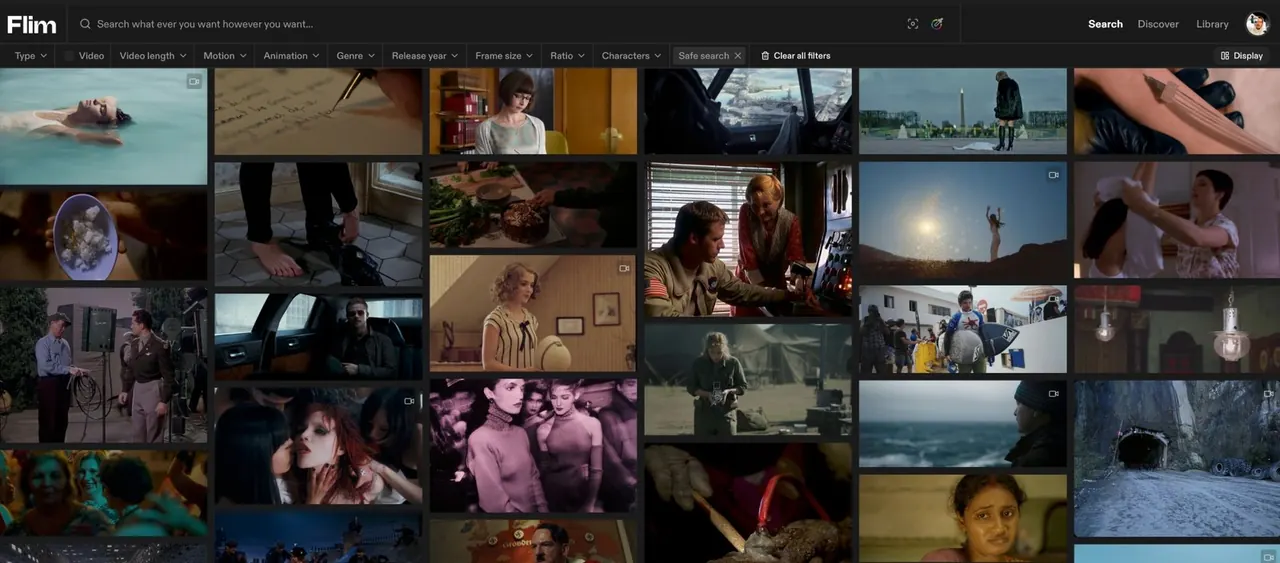Open the surfer carrying surfboard thumbnail
This screenshot has height=563, width=1280.
[963, 329]
